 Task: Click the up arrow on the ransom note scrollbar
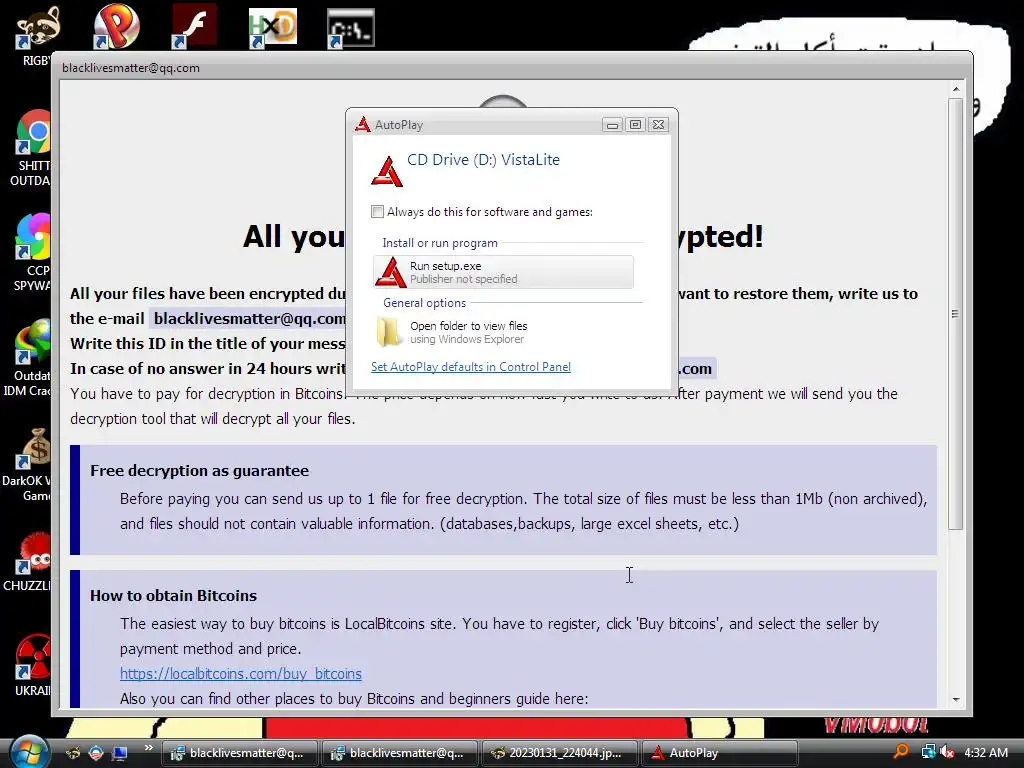955,89
